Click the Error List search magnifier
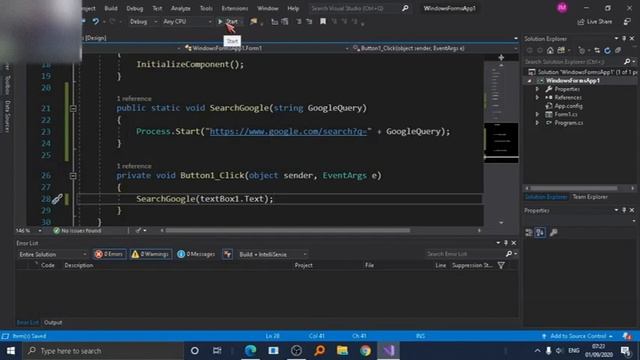 pos(509,254)
